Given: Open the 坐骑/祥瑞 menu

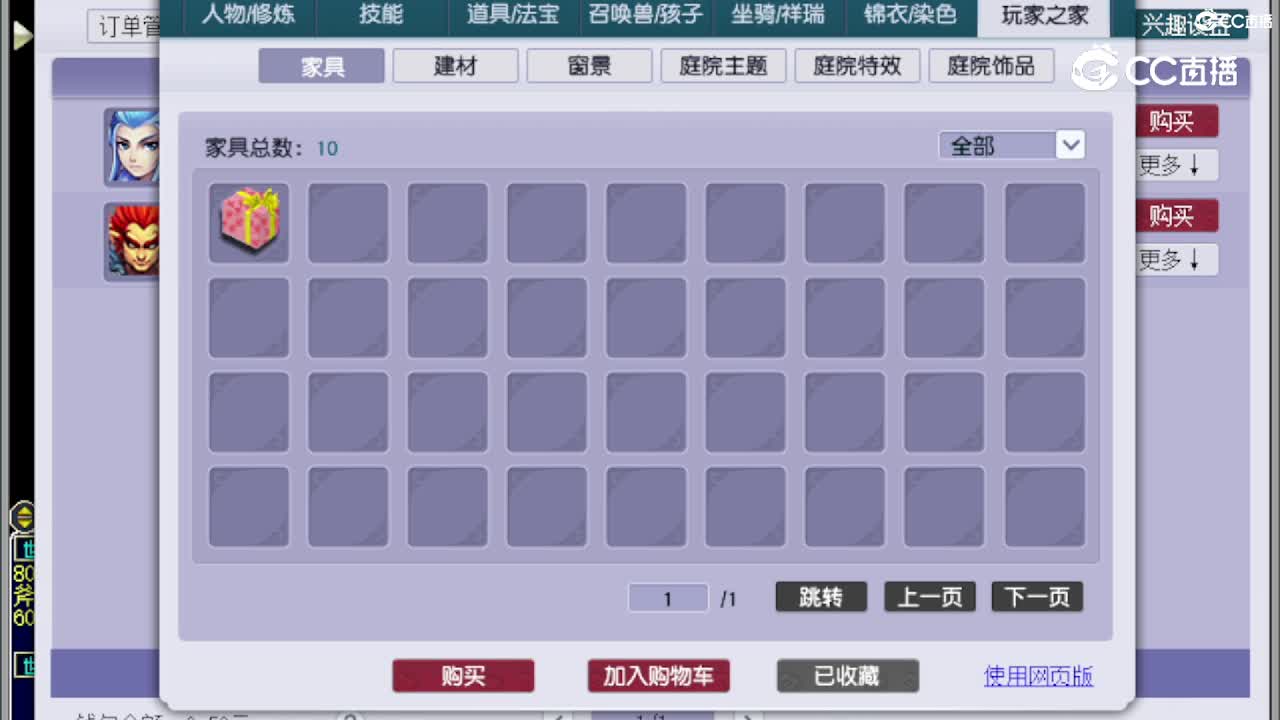Looking at the screenshot, I should 777,16.
